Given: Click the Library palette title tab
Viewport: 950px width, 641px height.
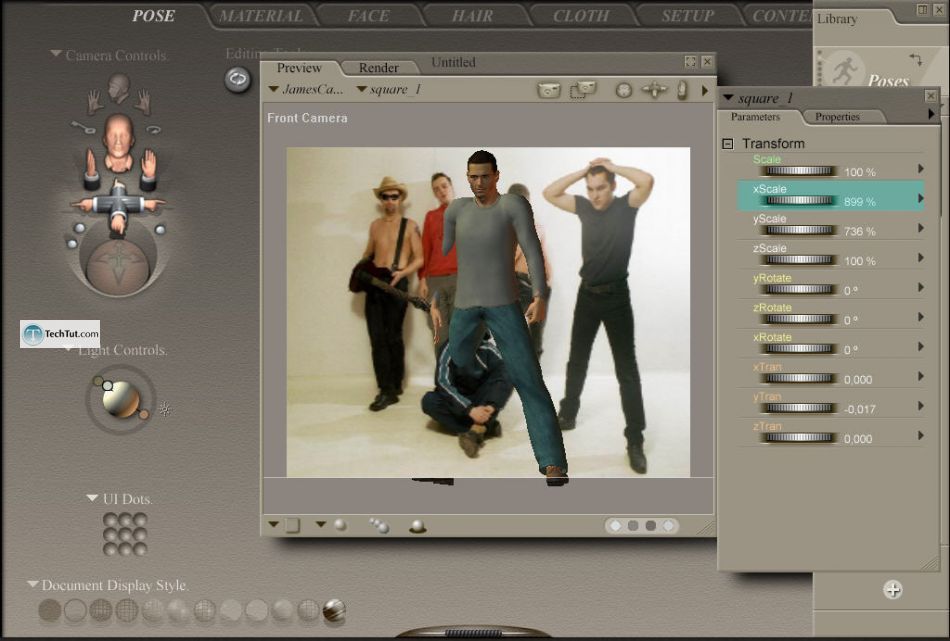Looking at the screenshot, I should (837, 19).
